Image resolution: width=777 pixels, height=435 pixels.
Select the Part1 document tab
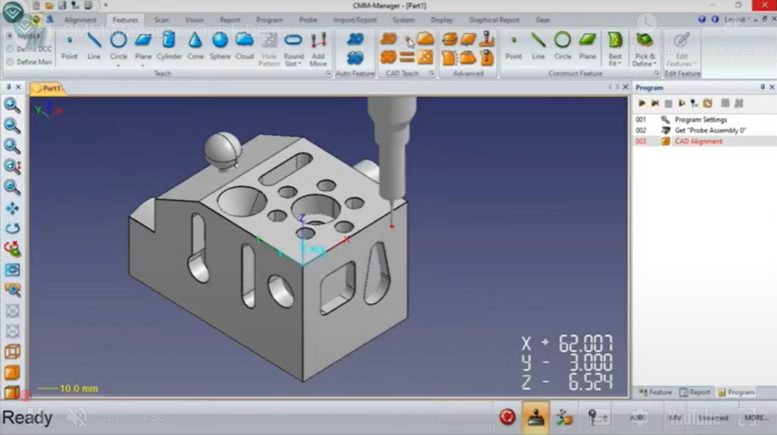(47, 88)
